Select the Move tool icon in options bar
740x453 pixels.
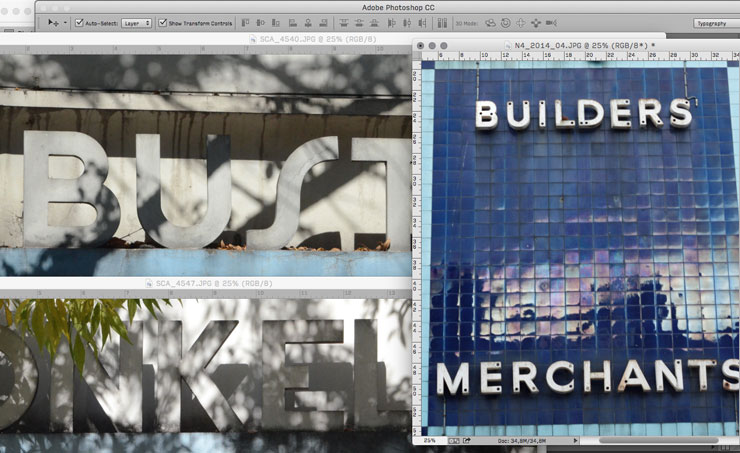coord(53,22)
